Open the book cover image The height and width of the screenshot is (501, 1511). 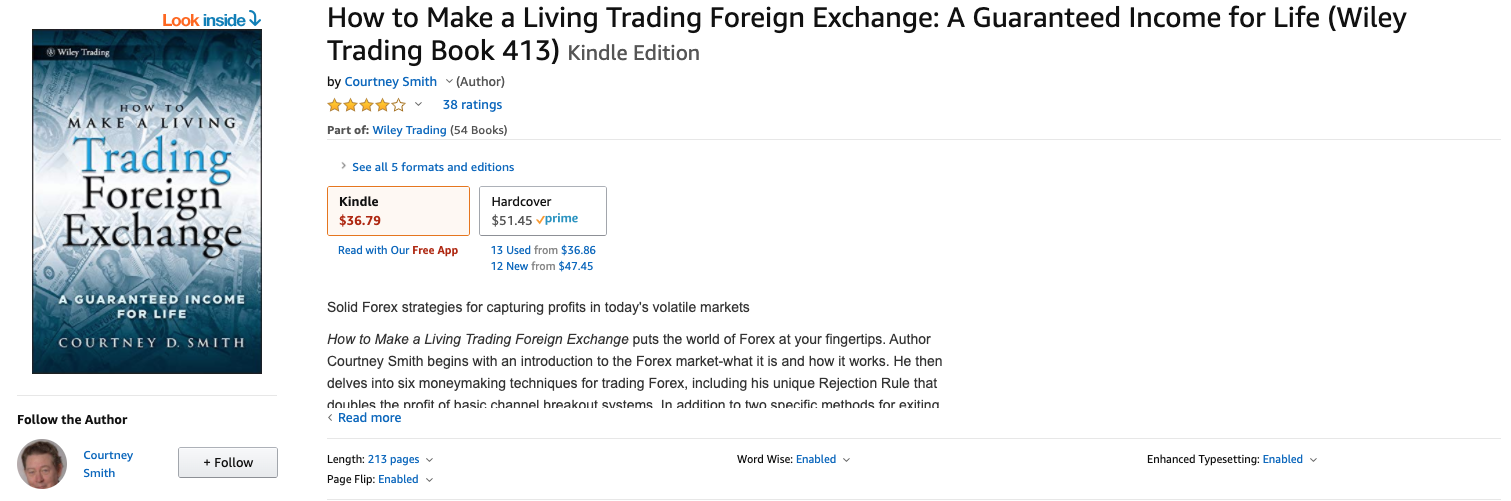[x=147, y=202]
